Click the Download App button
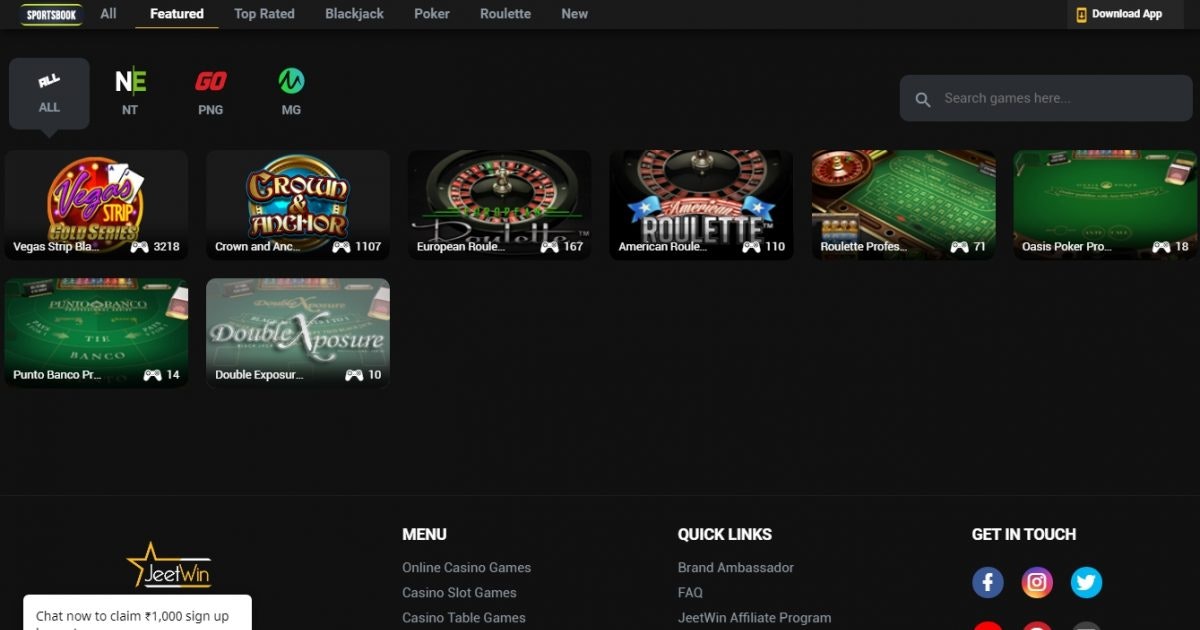This screenshot has height=630, width=1200. coord(1118,14)
